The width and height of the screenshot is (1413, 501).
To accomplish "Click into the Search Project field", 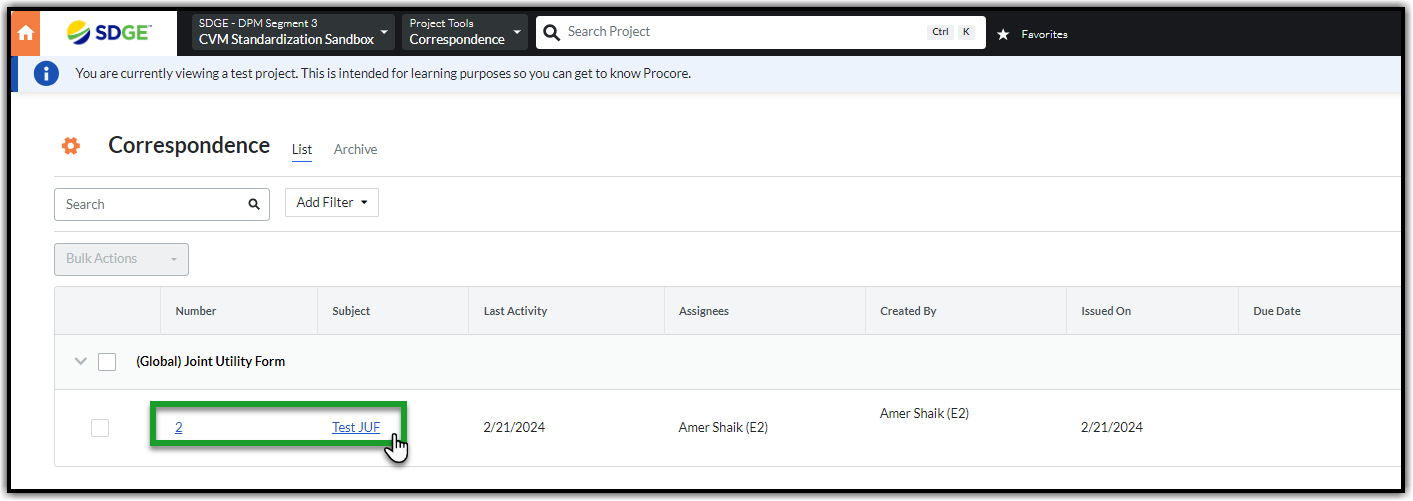I will click(740, 32).
